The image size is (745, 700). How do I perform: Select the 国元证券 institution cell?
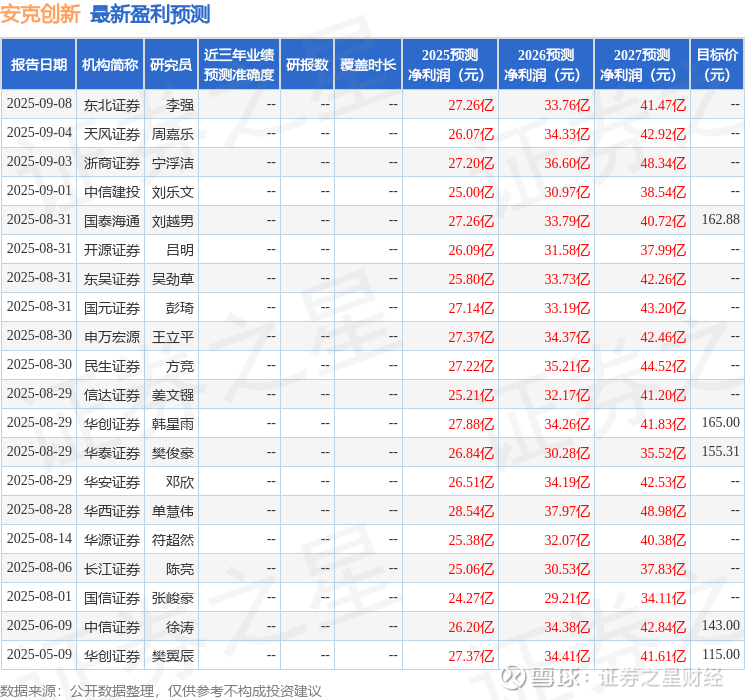(x=112, y=308)
